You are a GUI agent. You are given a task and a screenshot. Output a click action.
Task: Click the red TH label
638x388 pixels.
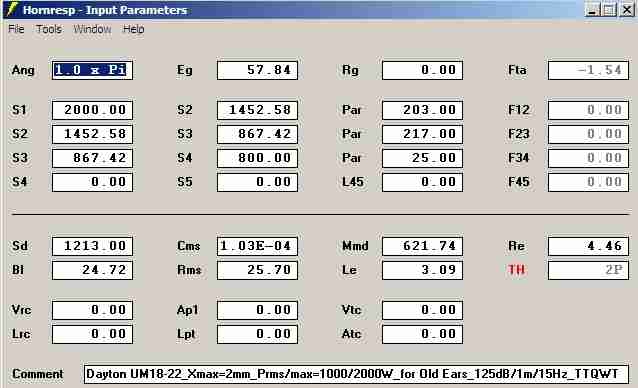[x=516, y=270]
